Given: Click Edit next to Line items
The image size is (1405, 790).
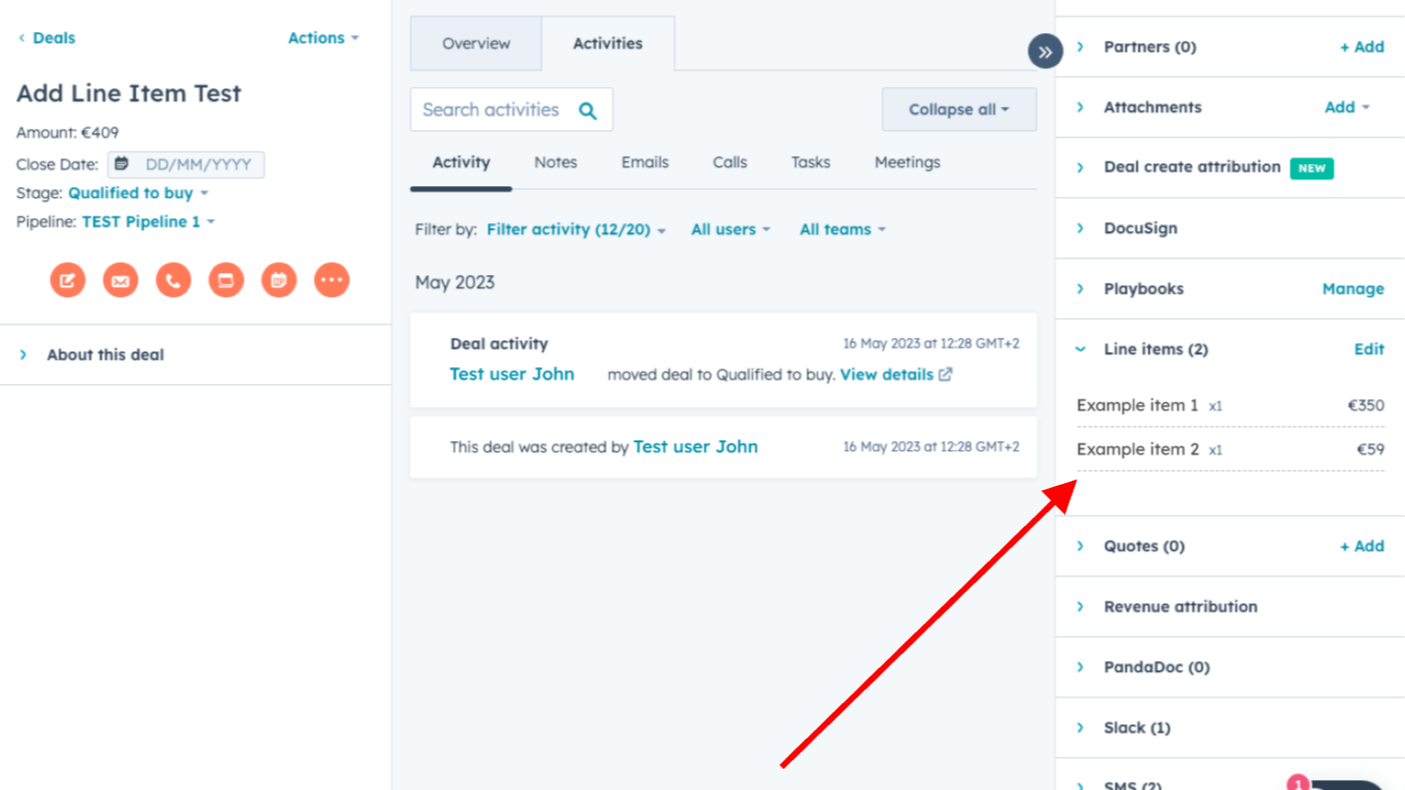Looking at the screenshot, I should tap(1369, 349).
